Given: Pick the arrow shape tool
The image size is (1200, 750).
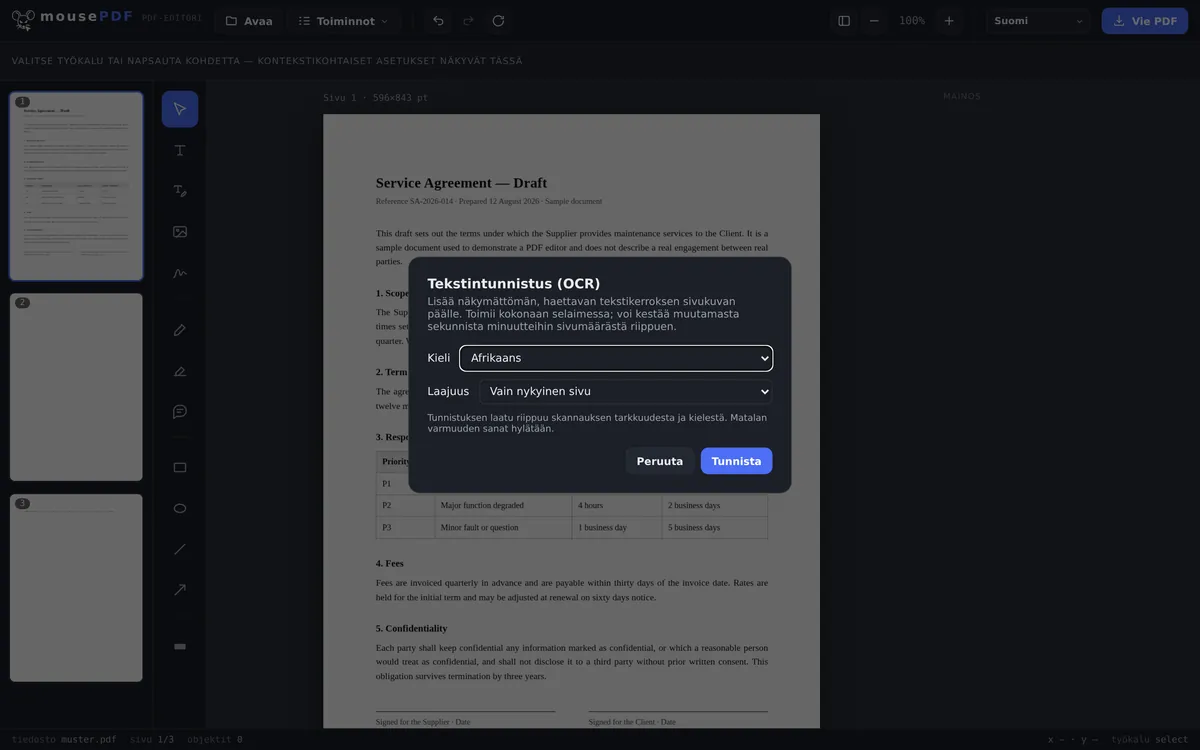Looking at the screenshot, I should [180, 590].
